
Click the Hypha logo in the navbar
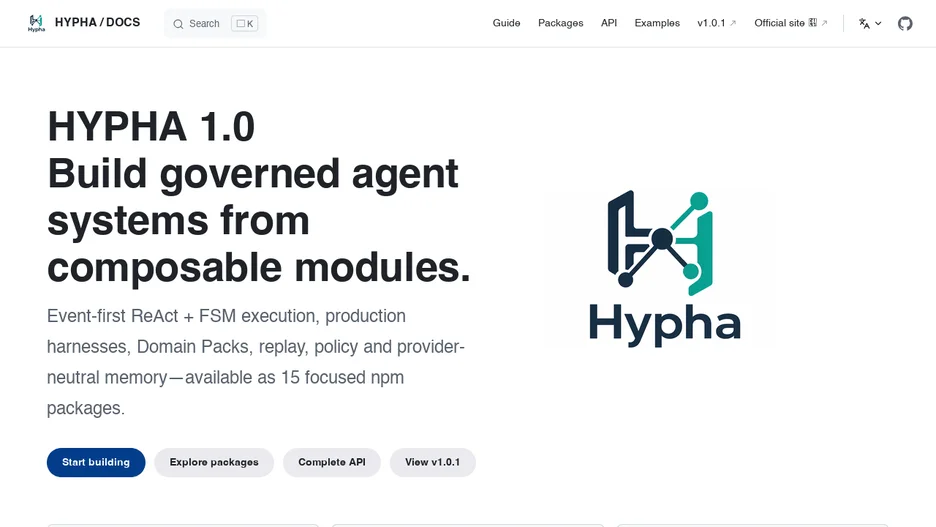pos(36,23)
